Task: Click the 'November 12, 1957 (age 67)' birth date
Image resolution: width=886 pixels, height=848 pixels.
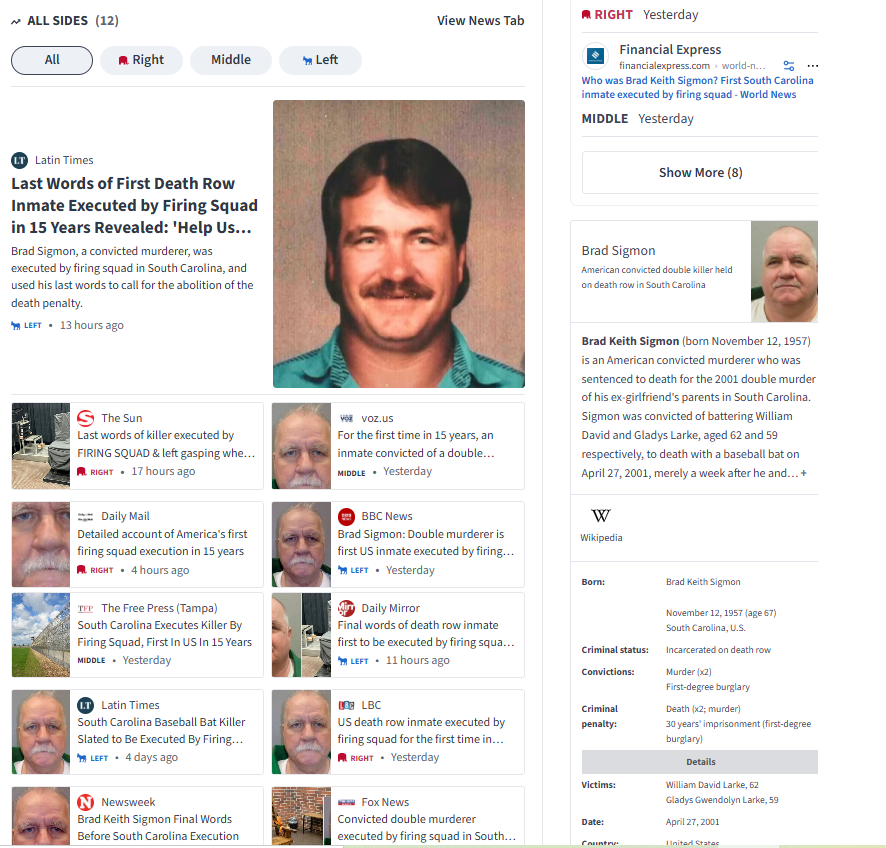Action: (721, 613)
